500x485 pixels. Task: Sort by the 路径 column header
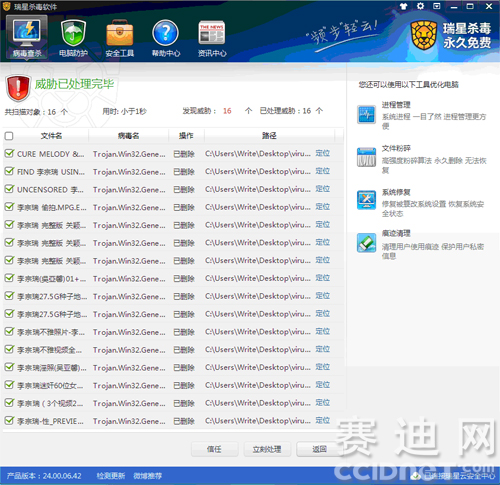269,136
